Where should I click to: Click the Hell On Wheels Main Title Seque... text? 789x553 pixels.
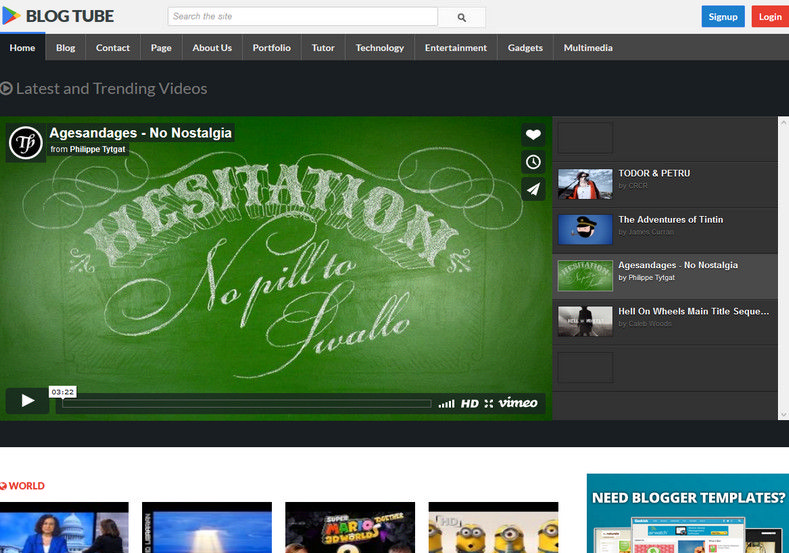tap(693, 311)
